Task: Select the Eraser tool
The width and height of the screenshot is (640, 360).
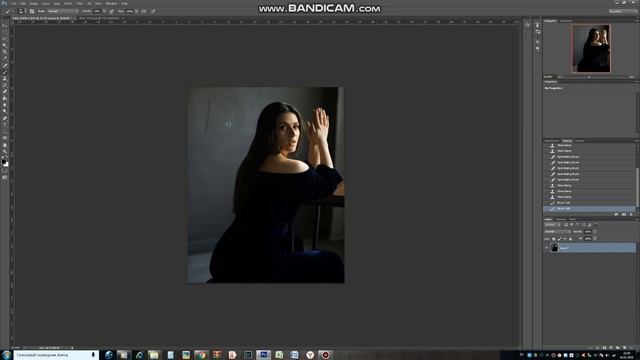Action: [5, 91]
